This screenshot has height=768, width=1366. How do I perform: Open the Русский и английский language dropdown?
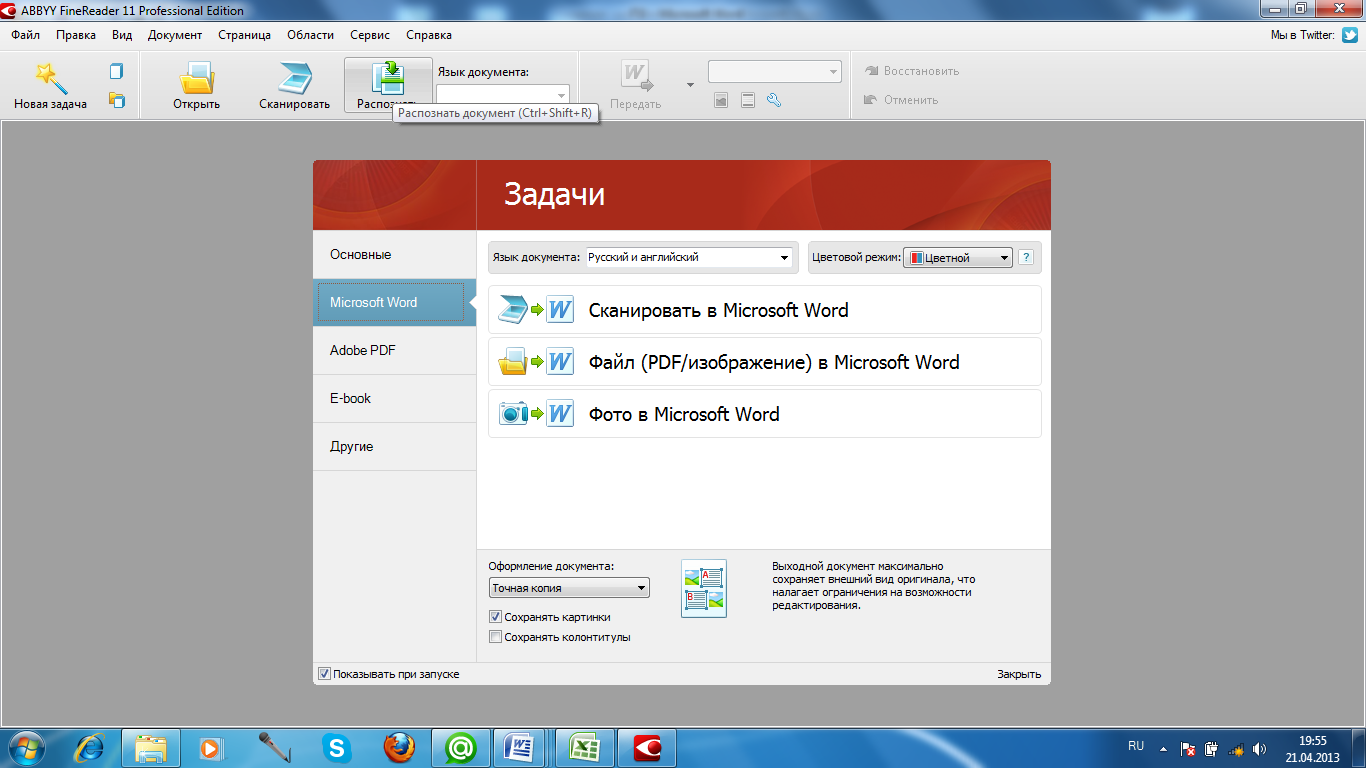689,257
